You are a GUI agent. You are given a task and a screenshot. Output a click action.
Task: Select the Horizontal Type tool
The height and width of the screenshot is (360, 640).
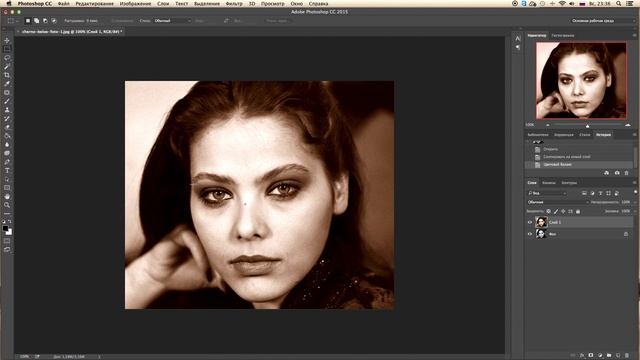tap(7, 171)
